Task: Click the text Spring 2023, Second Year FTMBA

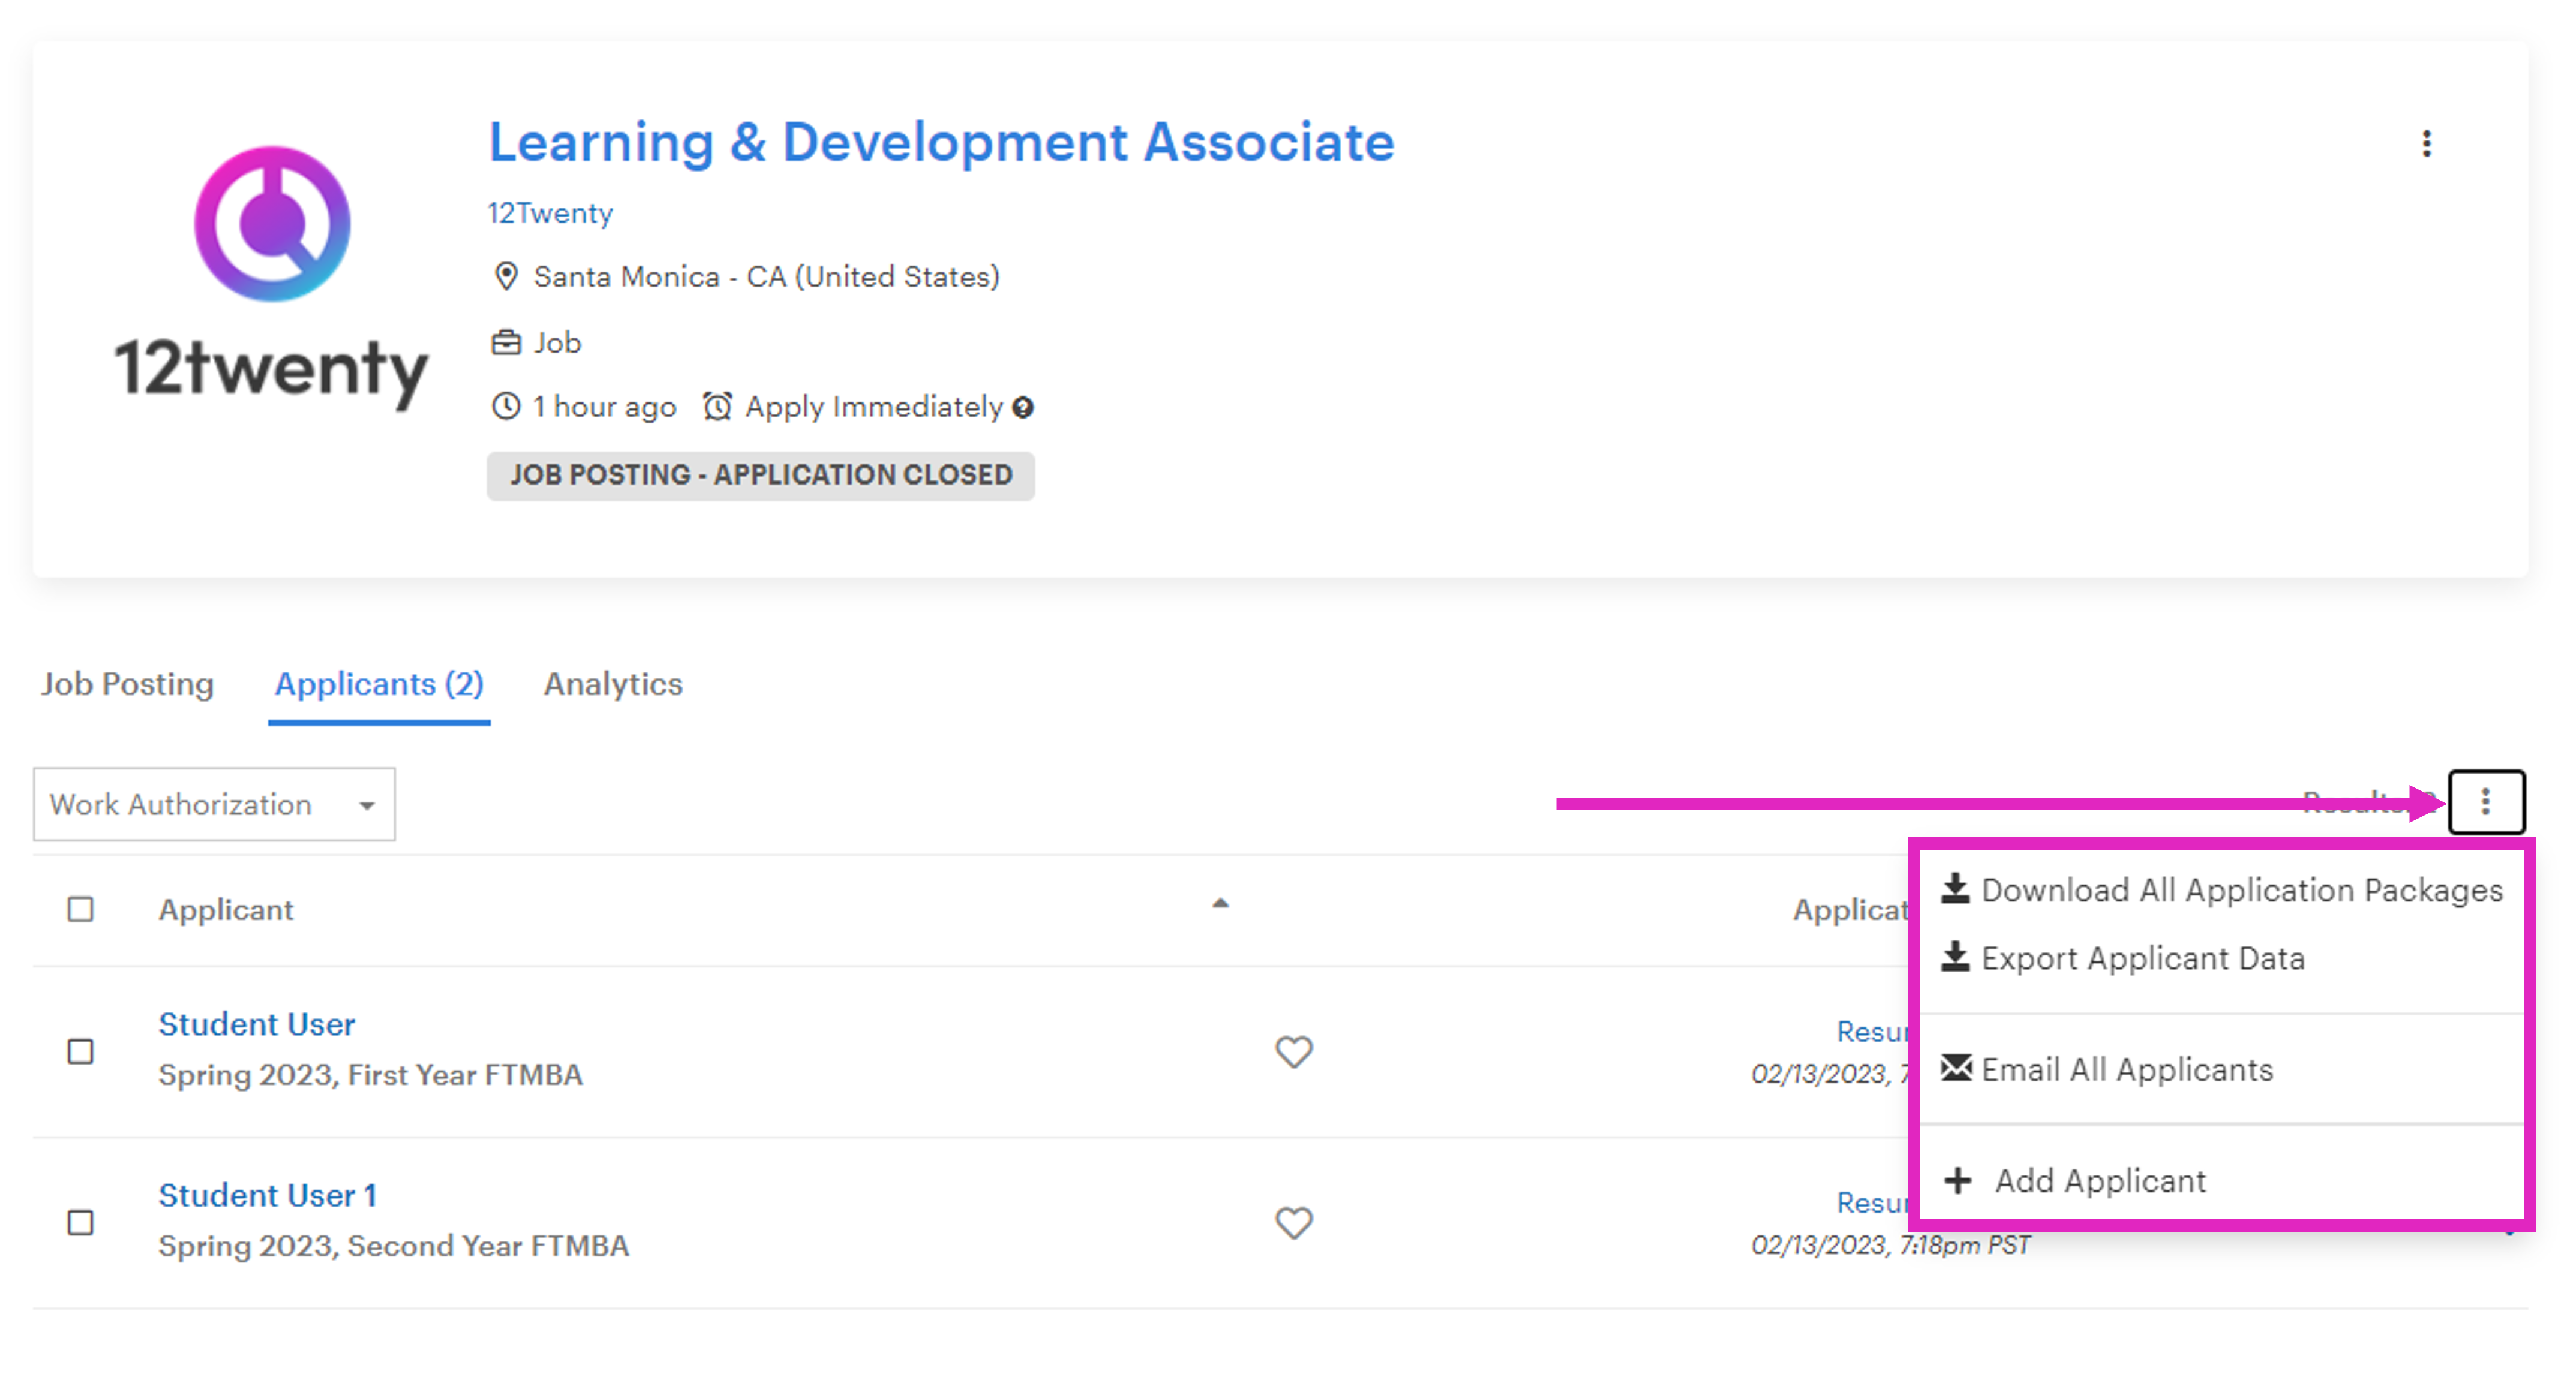Action: pos(393,1246)
